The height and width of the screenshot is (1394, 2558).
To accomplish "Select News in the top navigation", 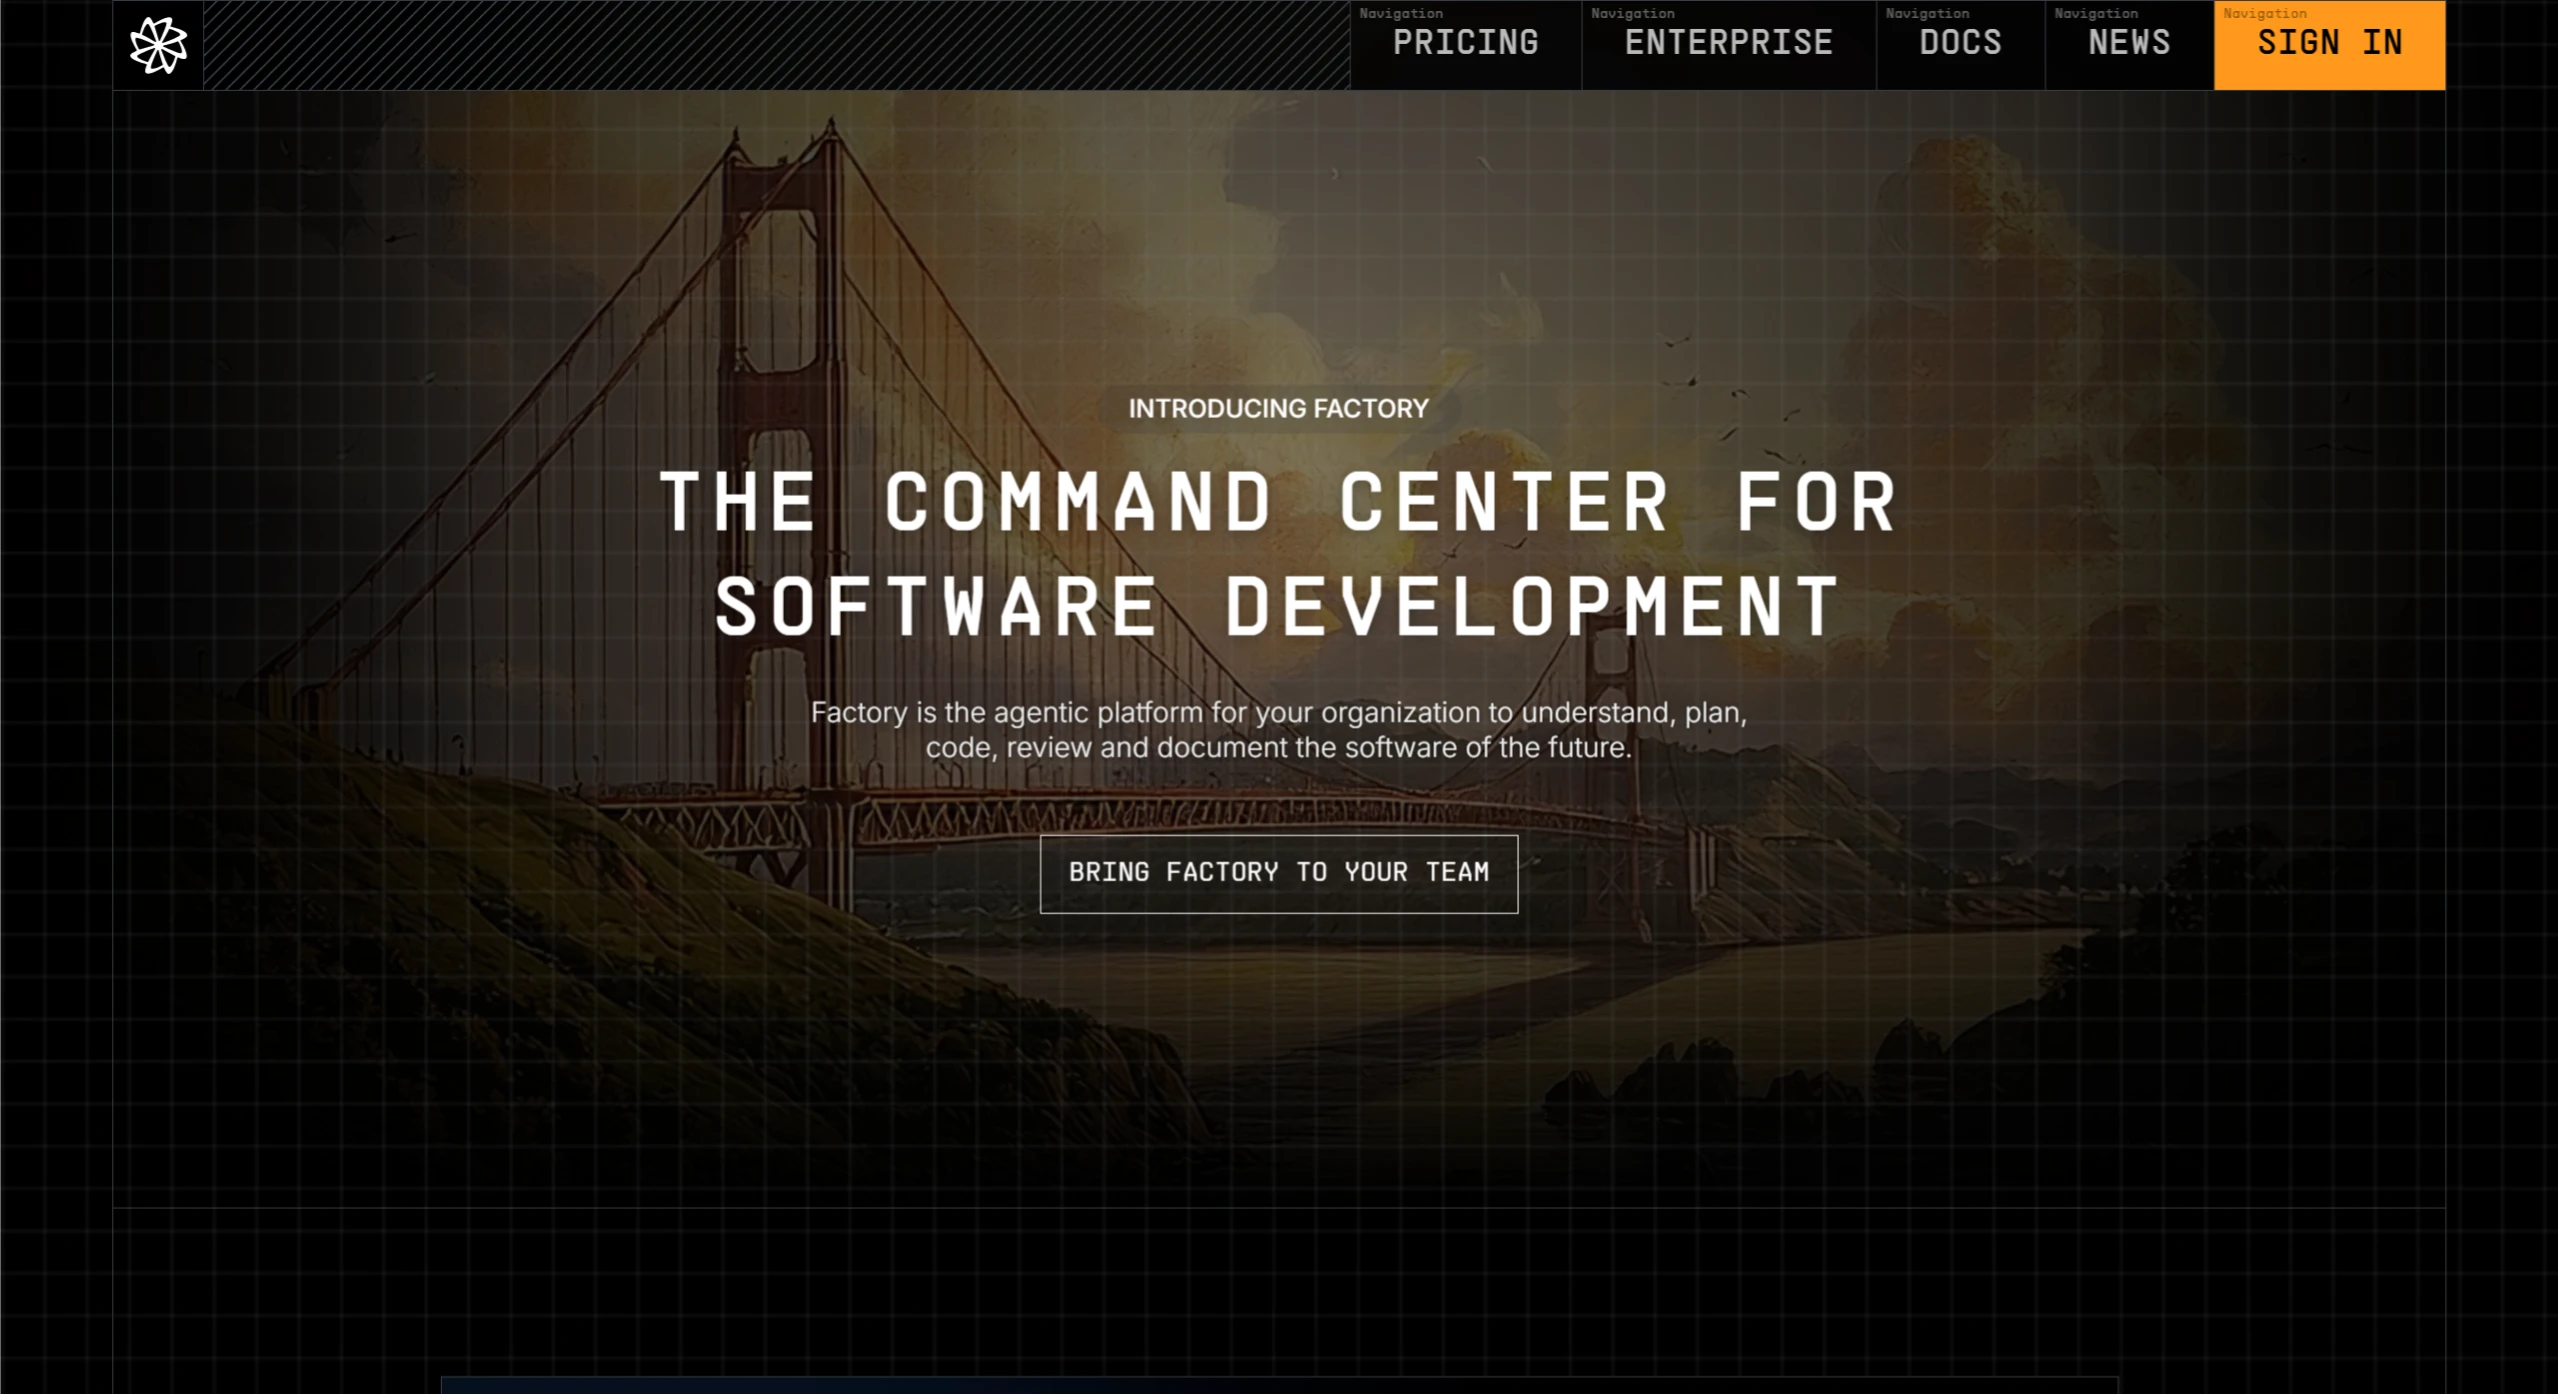I will click(2129, 44).
